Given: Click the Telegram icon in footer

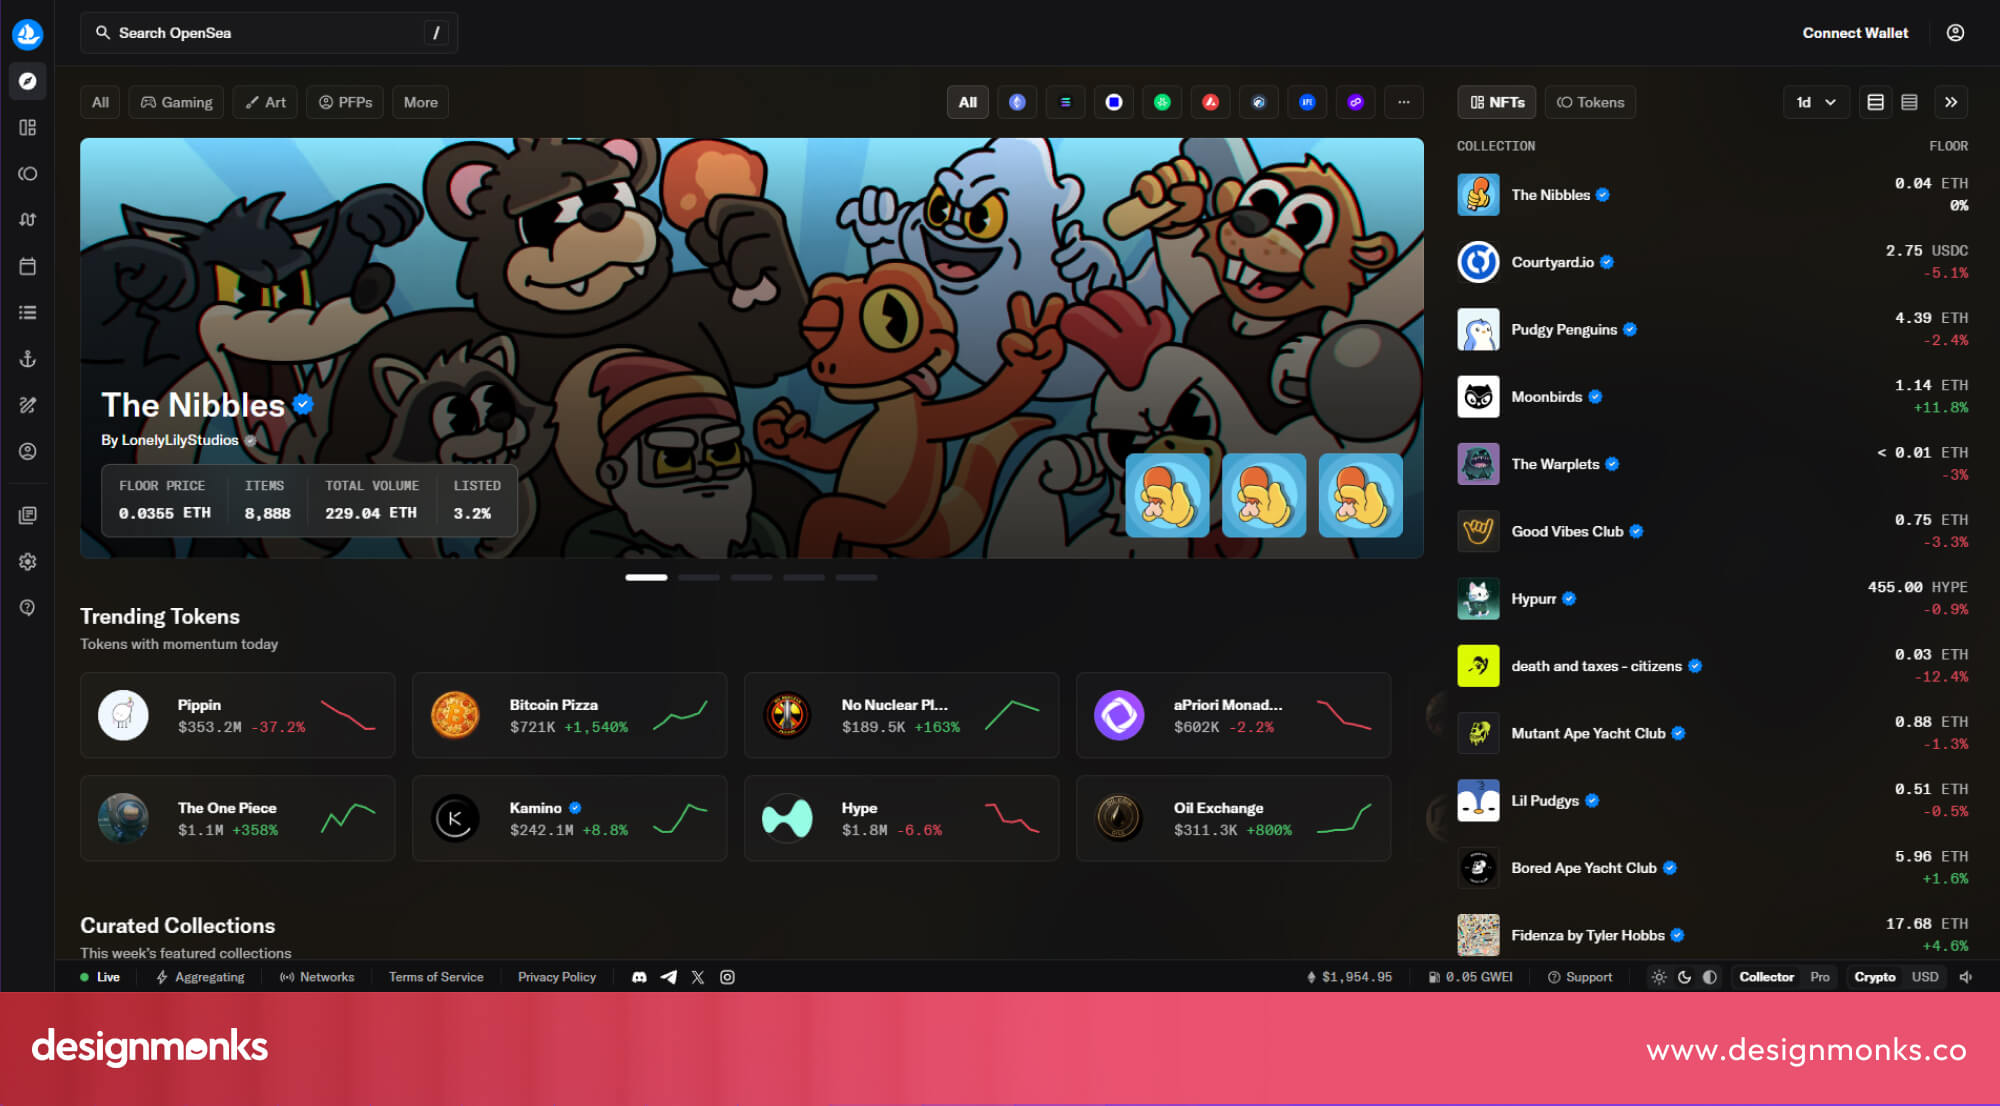Looking at the screenshot, I should tap(668, 977).
